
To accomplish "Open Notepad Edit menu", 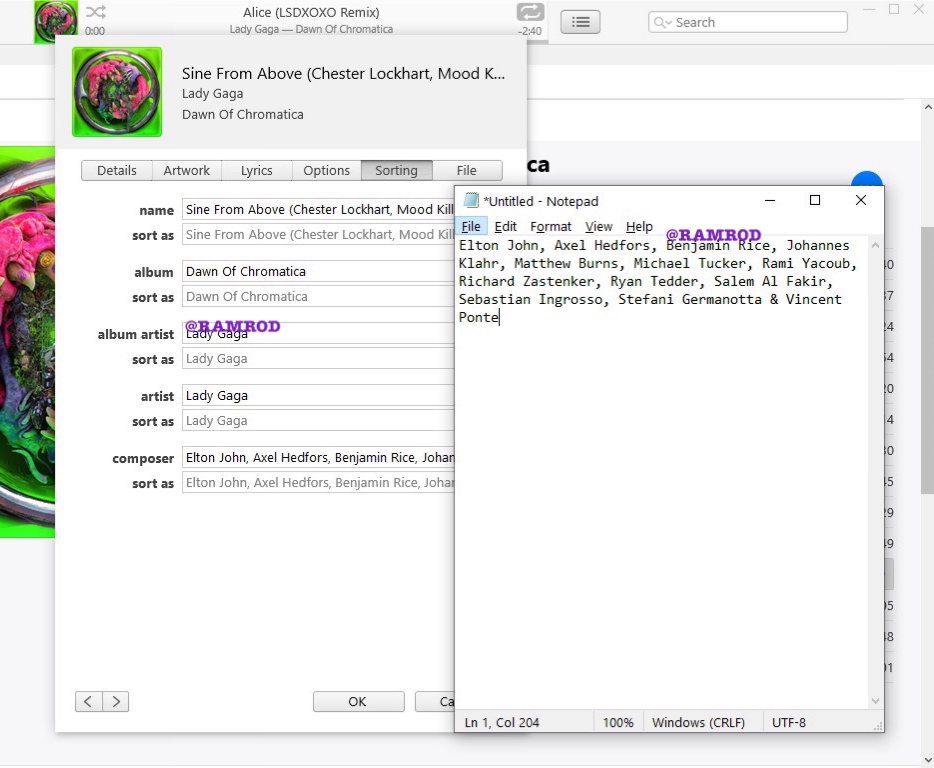I will click(505, 226).
